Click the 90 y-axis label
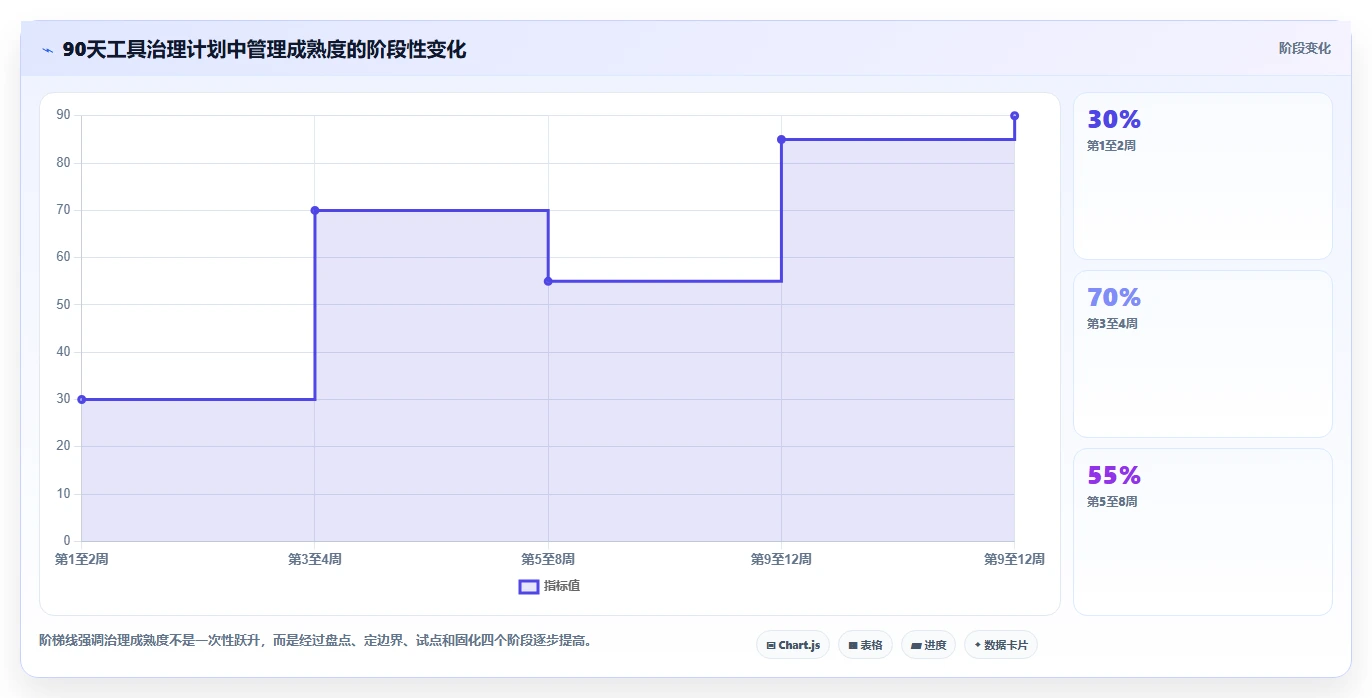Image resolution: width=1372 pixels, height=698 pixels. (x=63, y=115)
